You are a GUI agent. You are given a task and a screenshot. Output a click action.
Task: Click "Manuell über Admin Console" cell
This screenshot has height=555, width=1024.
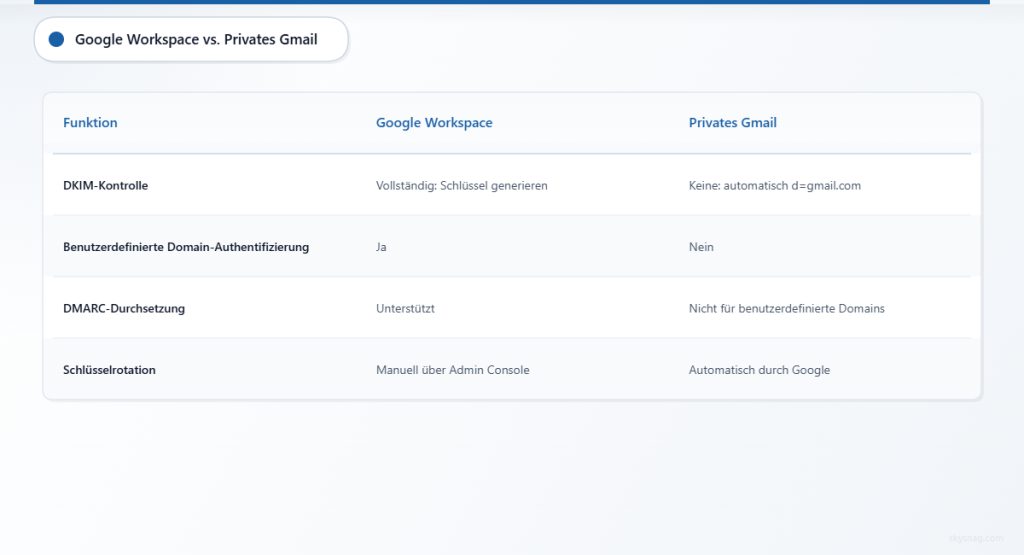tap(452, 370)
